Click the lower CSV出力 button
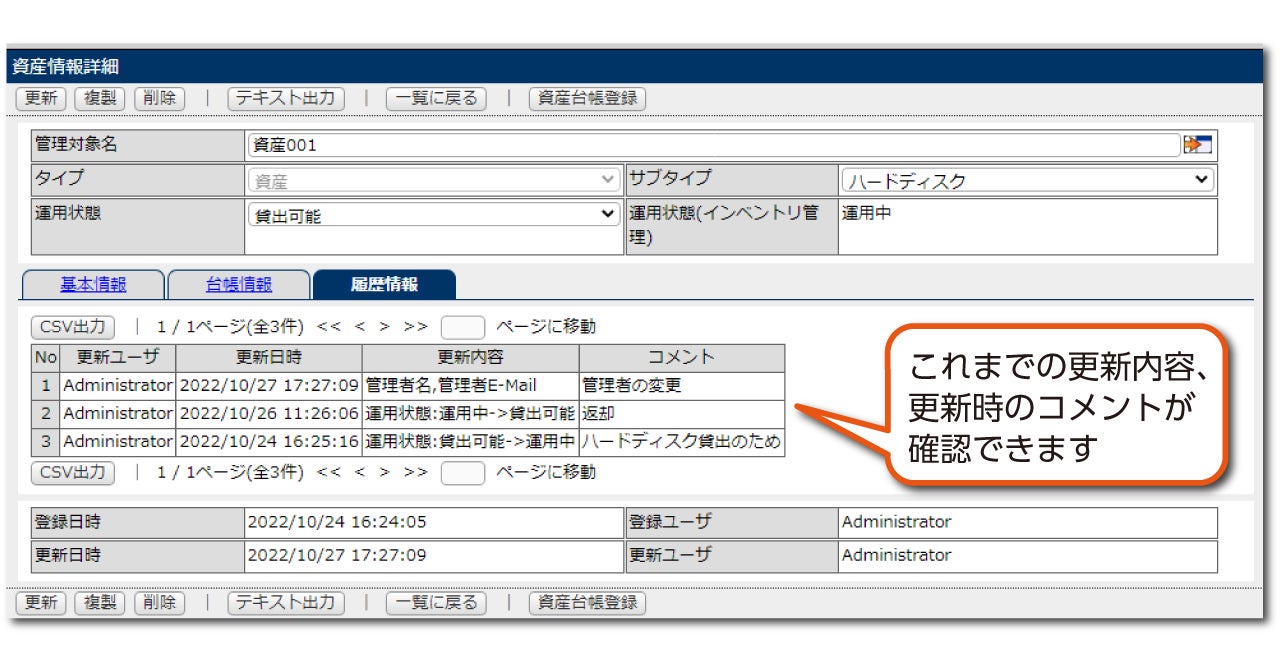The height and width of the screenshot is (670, 1280). tap(73, 472)
